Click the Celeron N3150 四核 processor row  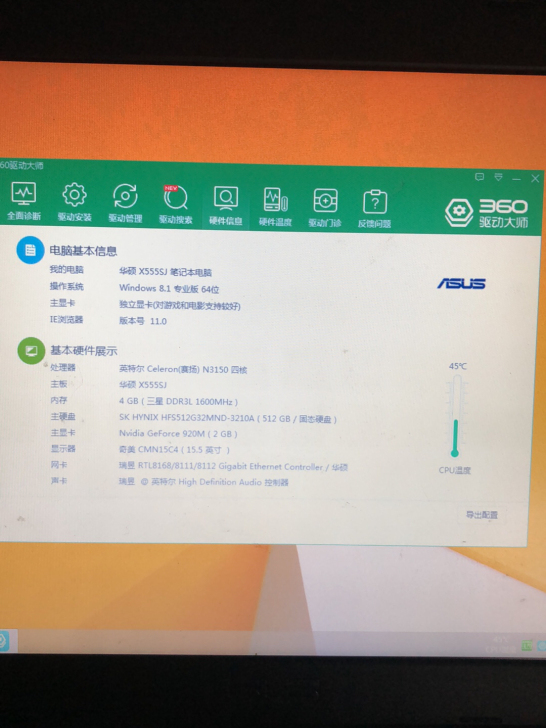[x=183, y=370]
